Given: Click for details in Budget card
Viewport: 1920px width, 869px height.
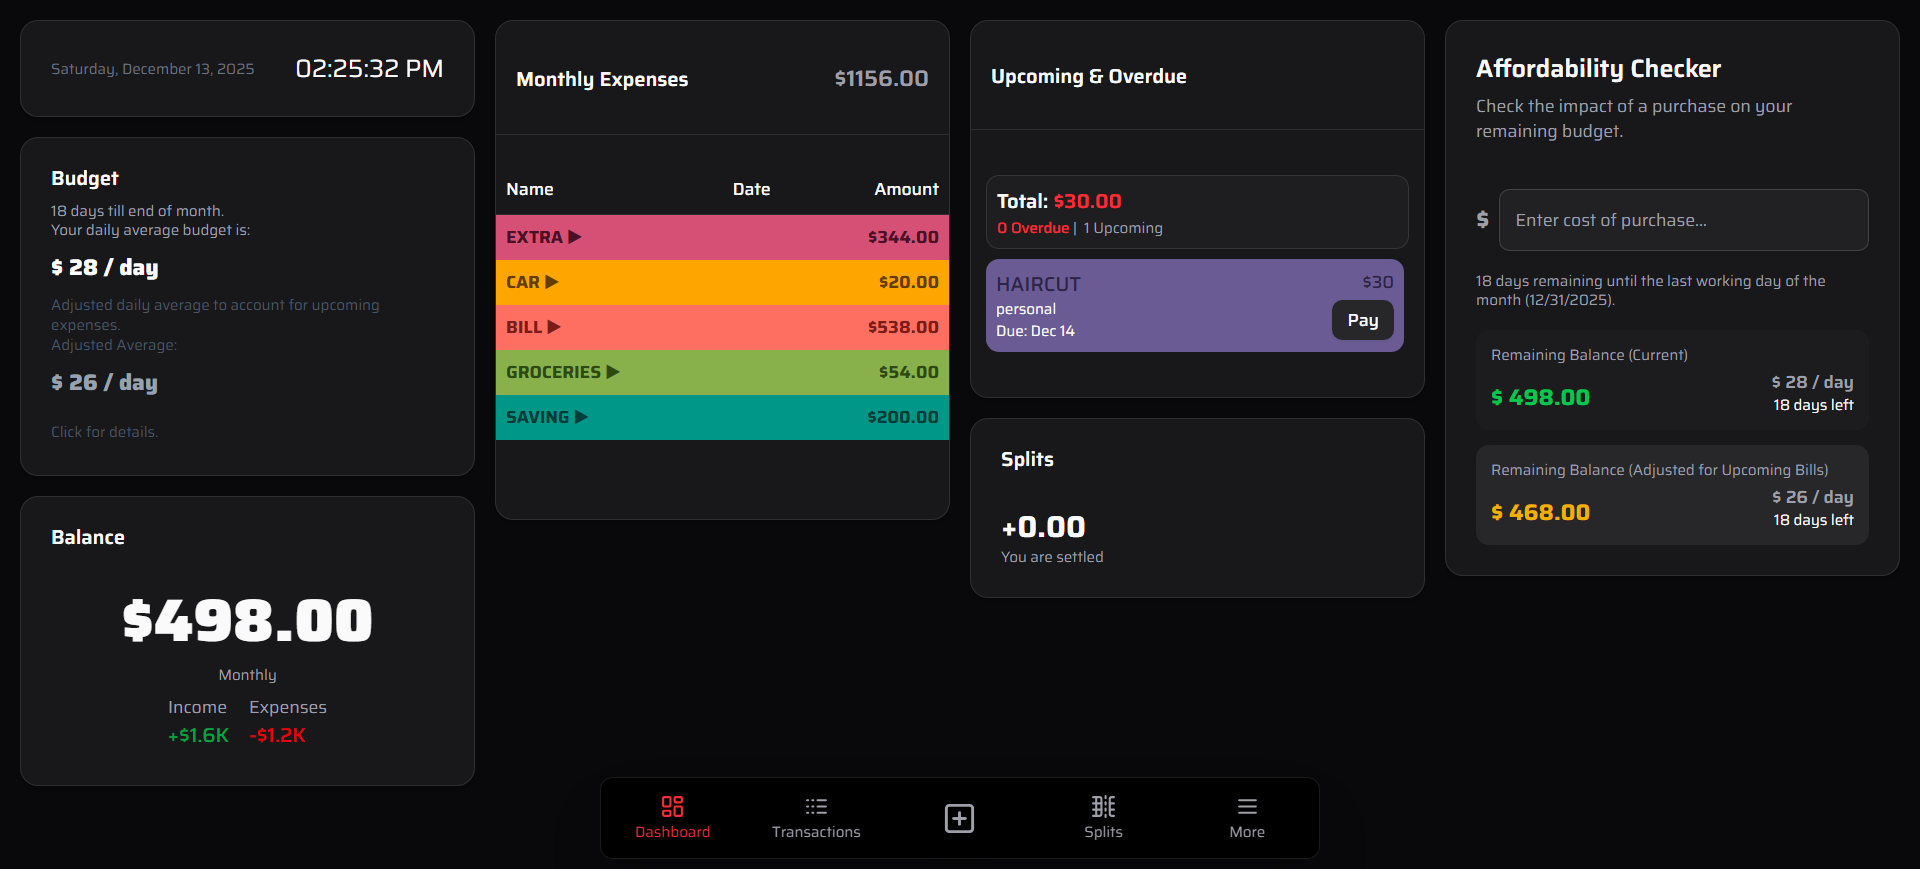Looking at the screenshot, I should (105, 432).
